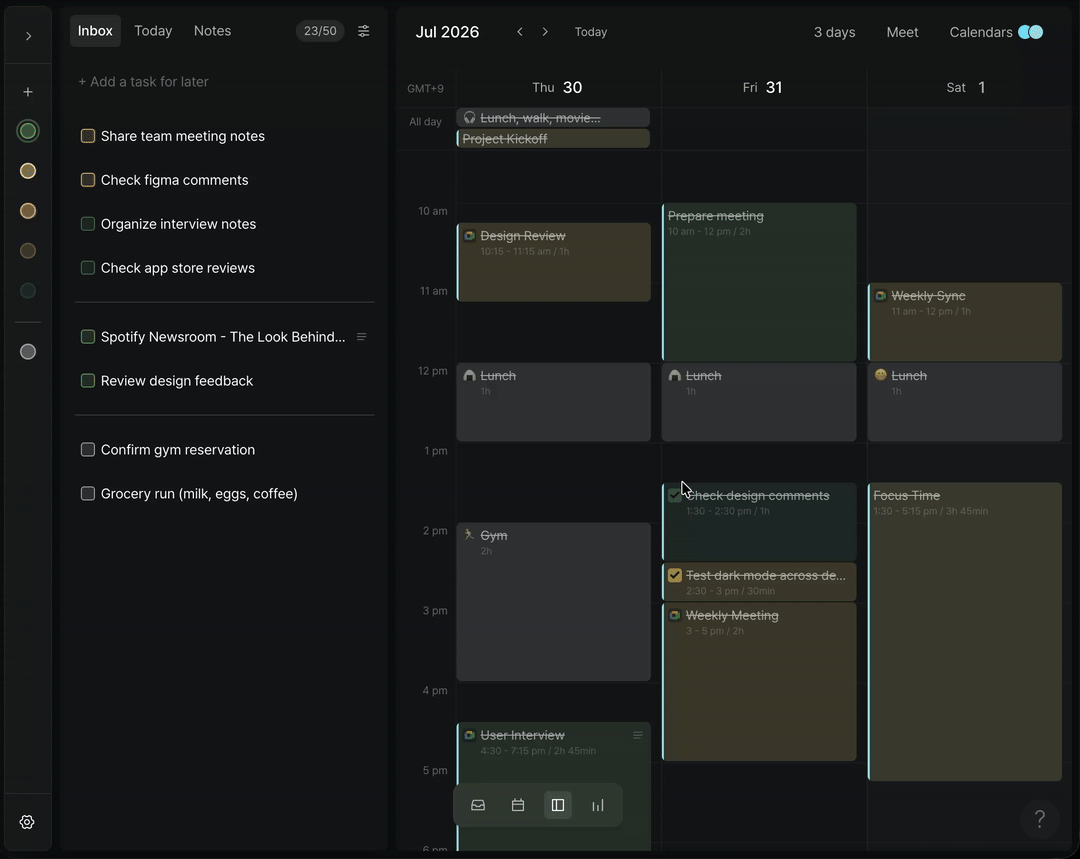Uncheck the Check design comments task

click(675, 495)
